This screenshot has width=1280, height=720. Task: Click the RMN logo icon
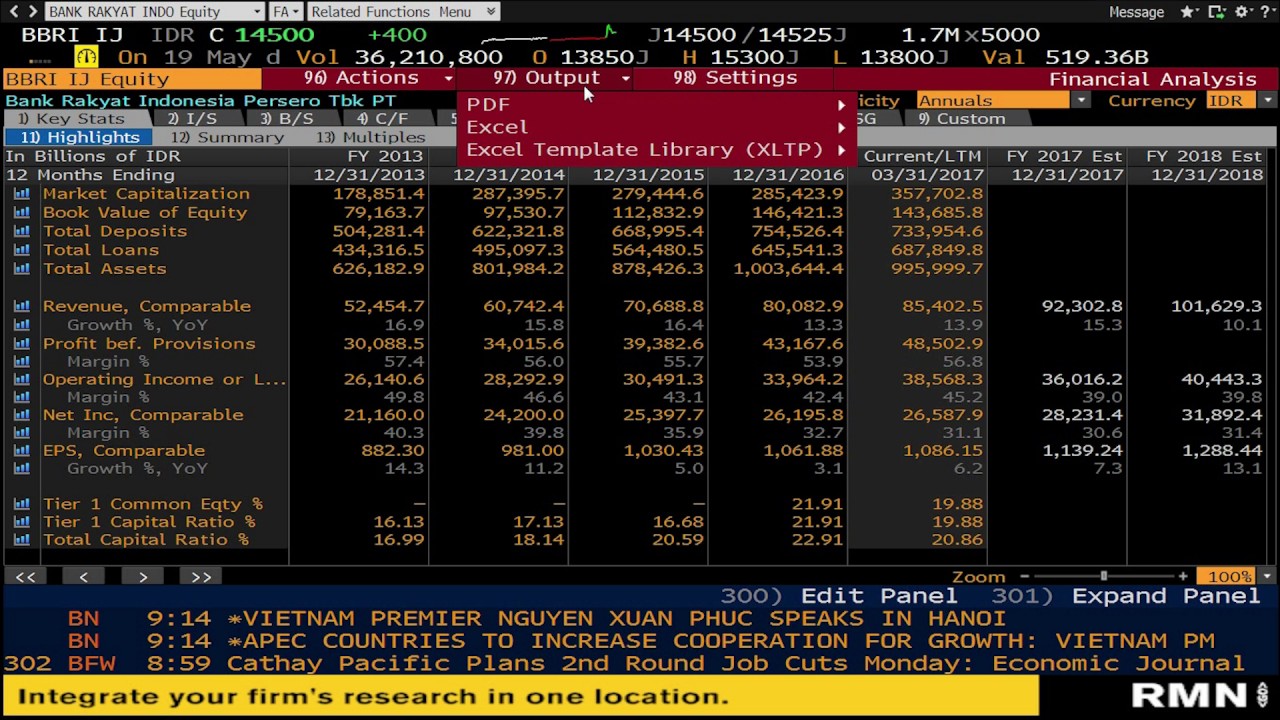click(x=1201, y=695)
